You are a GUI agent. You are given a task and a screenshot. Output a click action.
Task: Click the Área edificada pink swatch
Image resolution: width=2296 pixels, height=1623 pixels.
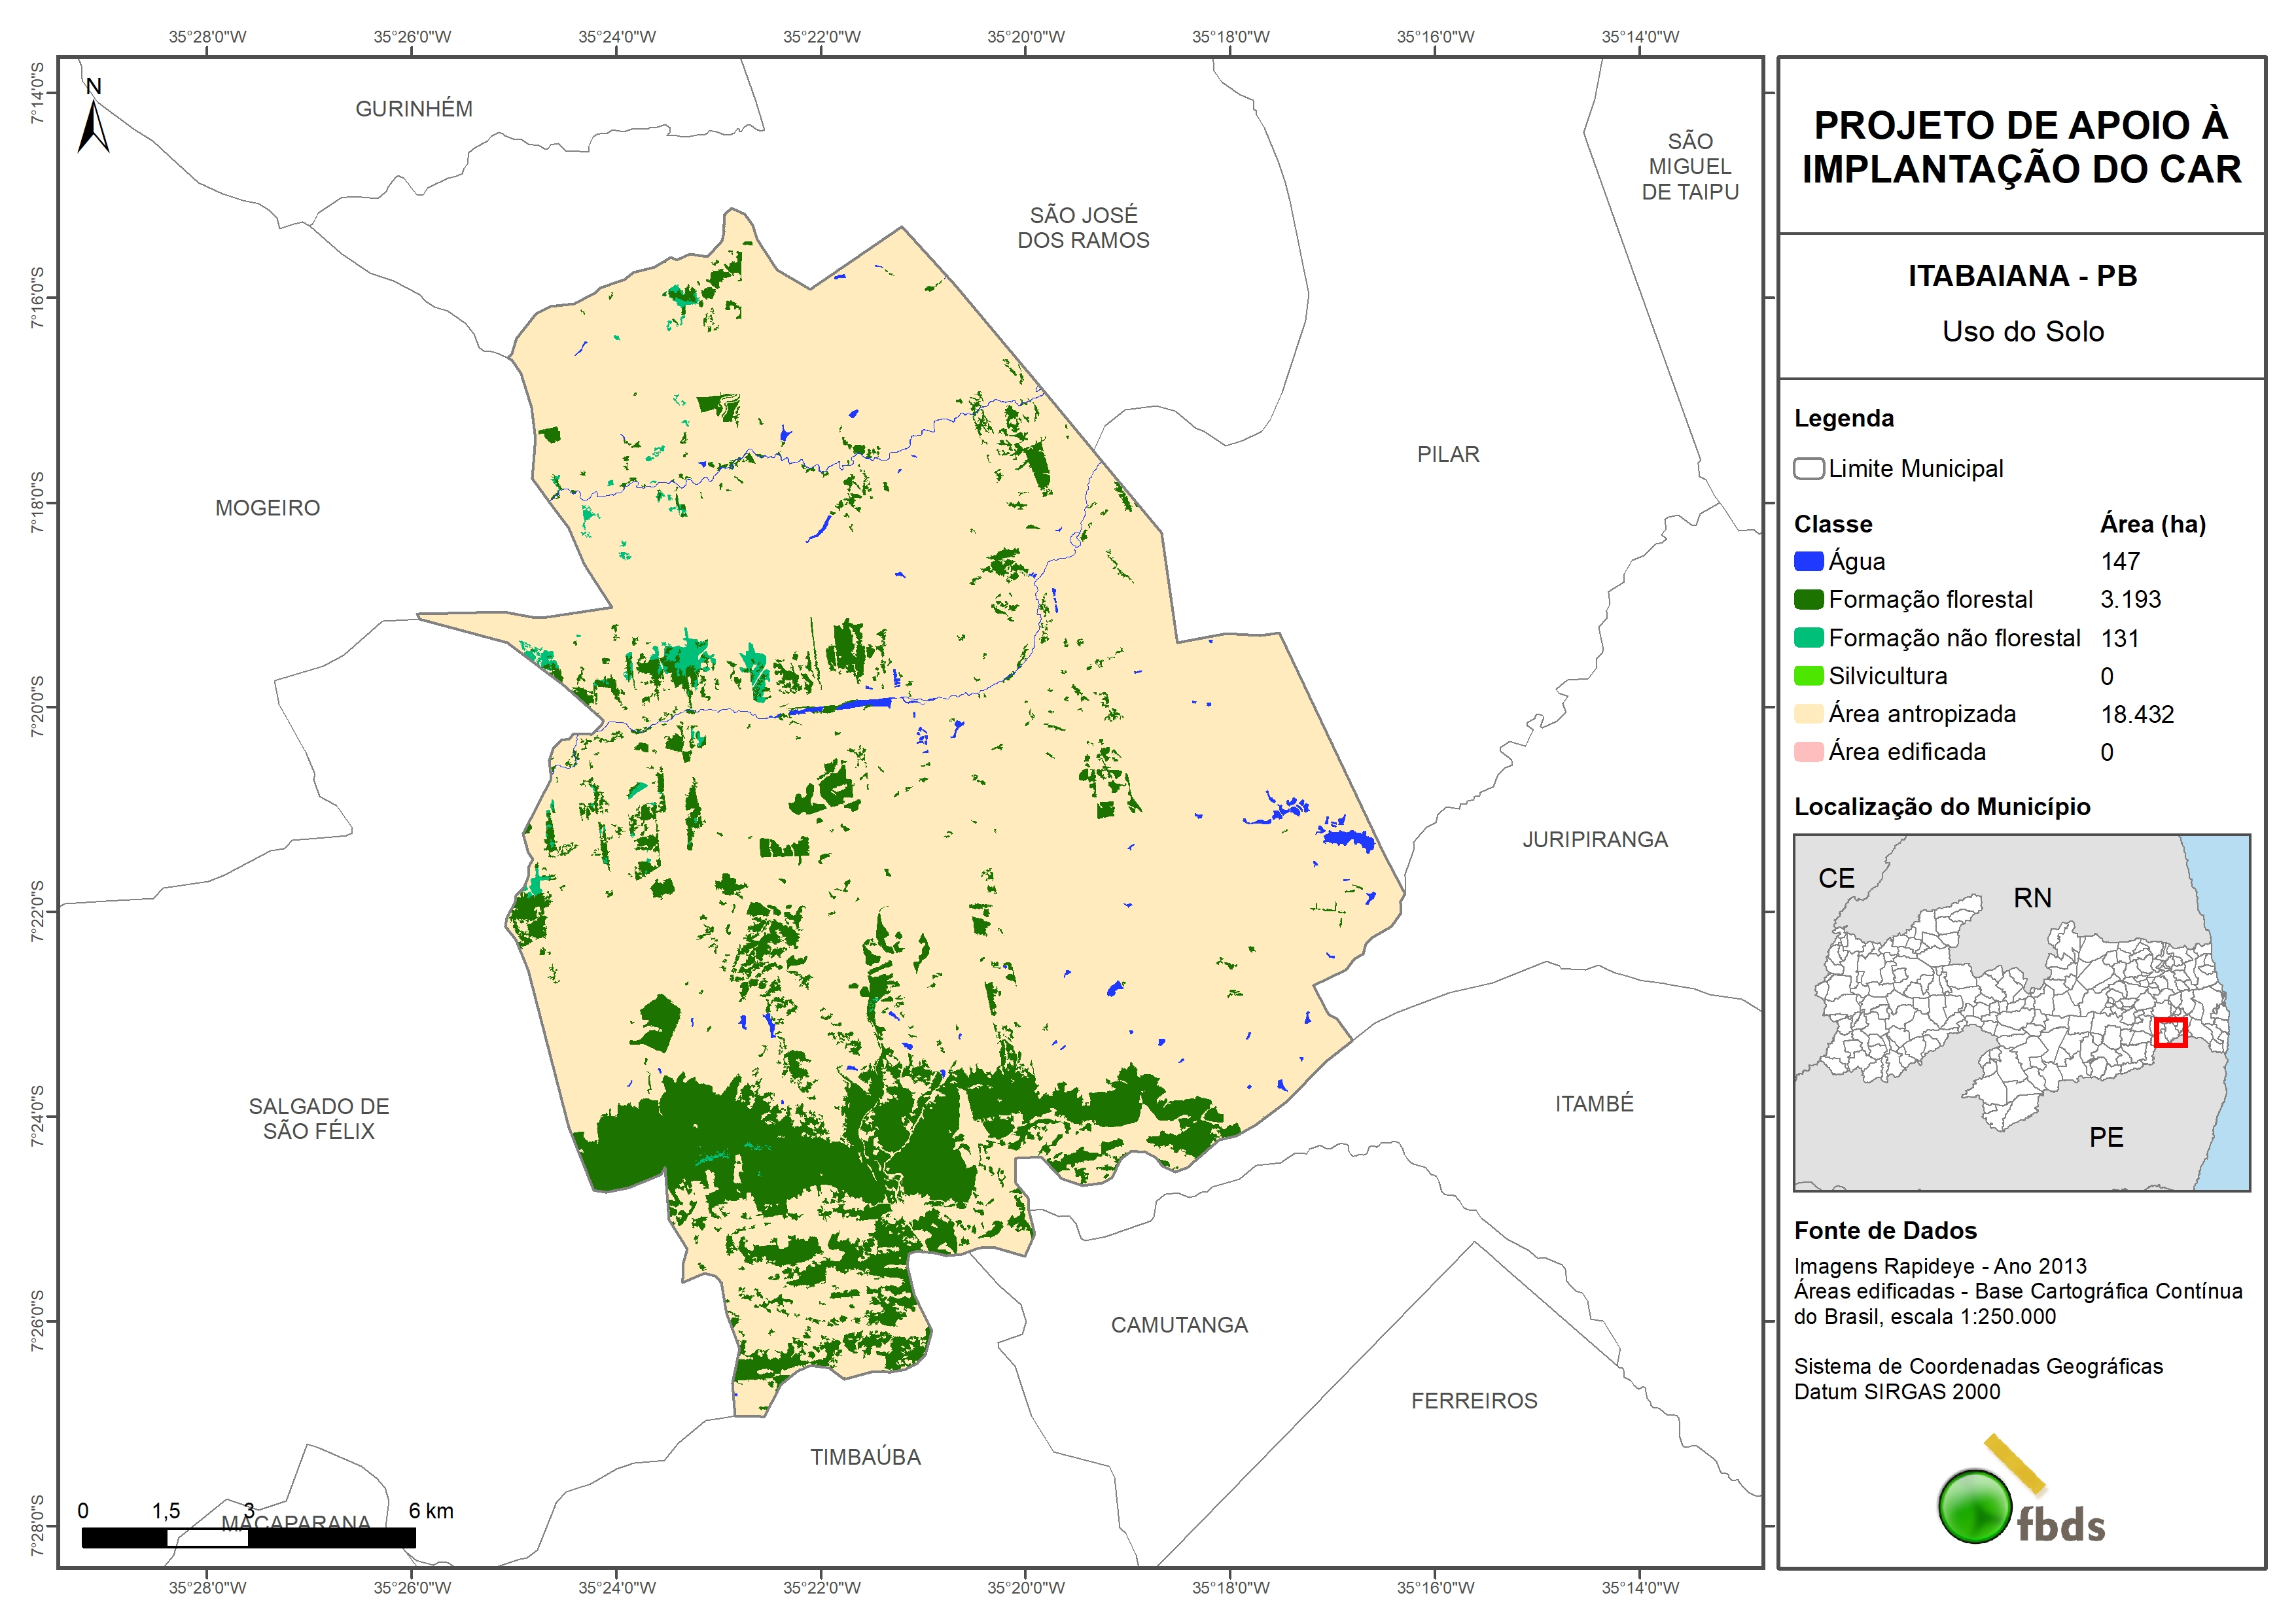click(1808, 752)
